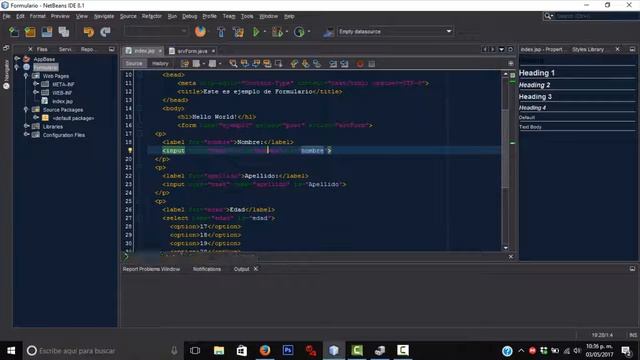Toggle Bookmark editor toolbar icon
The width and height of the screenshot is (640, 360).
point(317,64)
